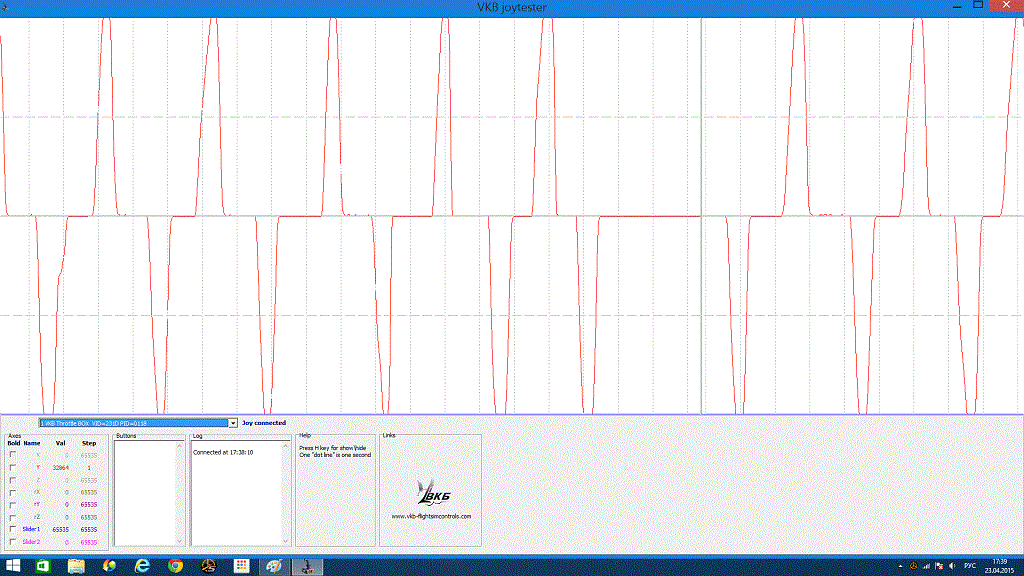Tick the Bold checkbox for rZ axis

13,517
